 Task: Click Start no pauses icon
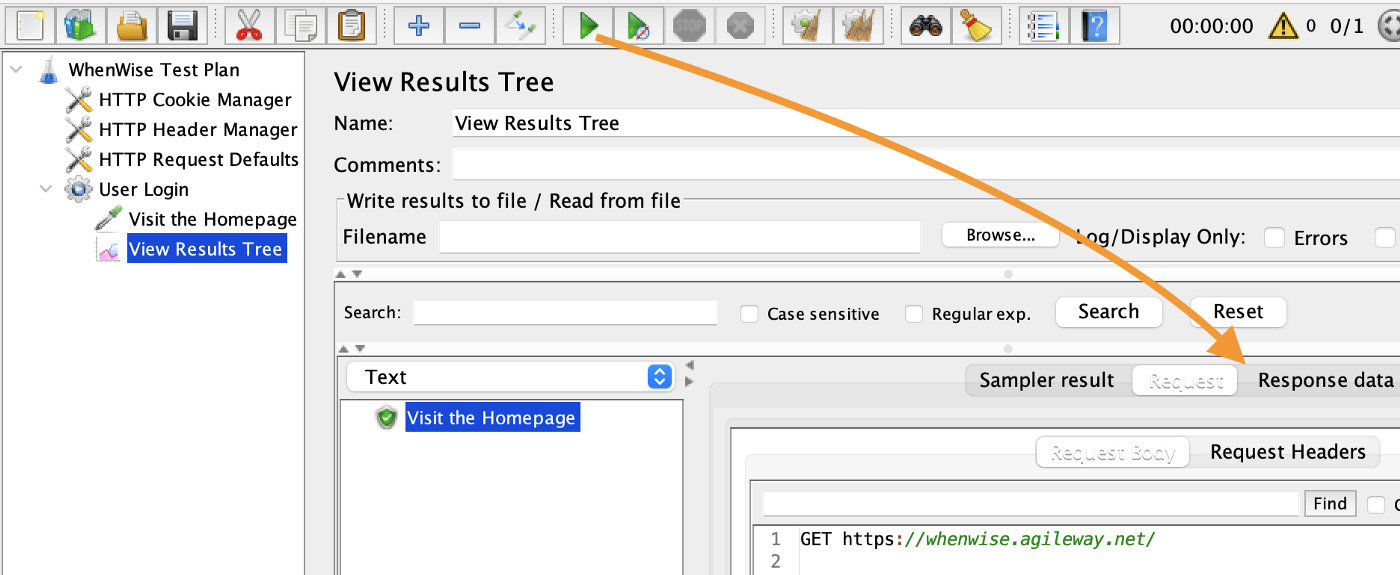[x=638, y=25]
